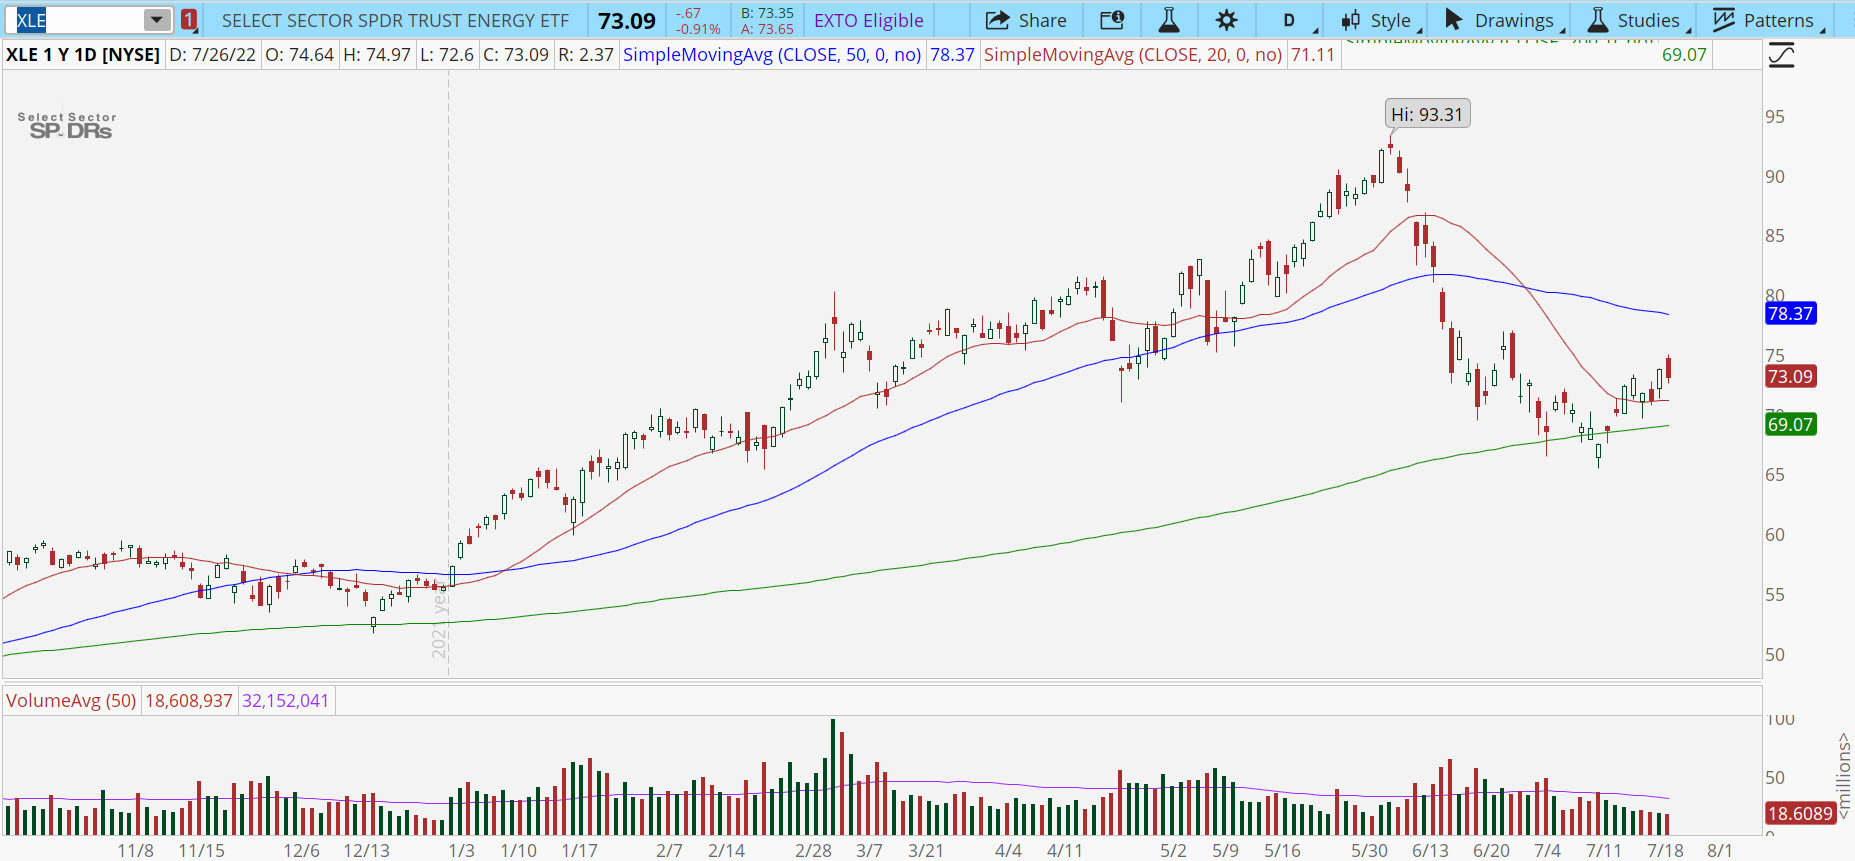The height and width of the screenshot is (861, 1855).
Task: Open the Style menu
Action: 1379,20
